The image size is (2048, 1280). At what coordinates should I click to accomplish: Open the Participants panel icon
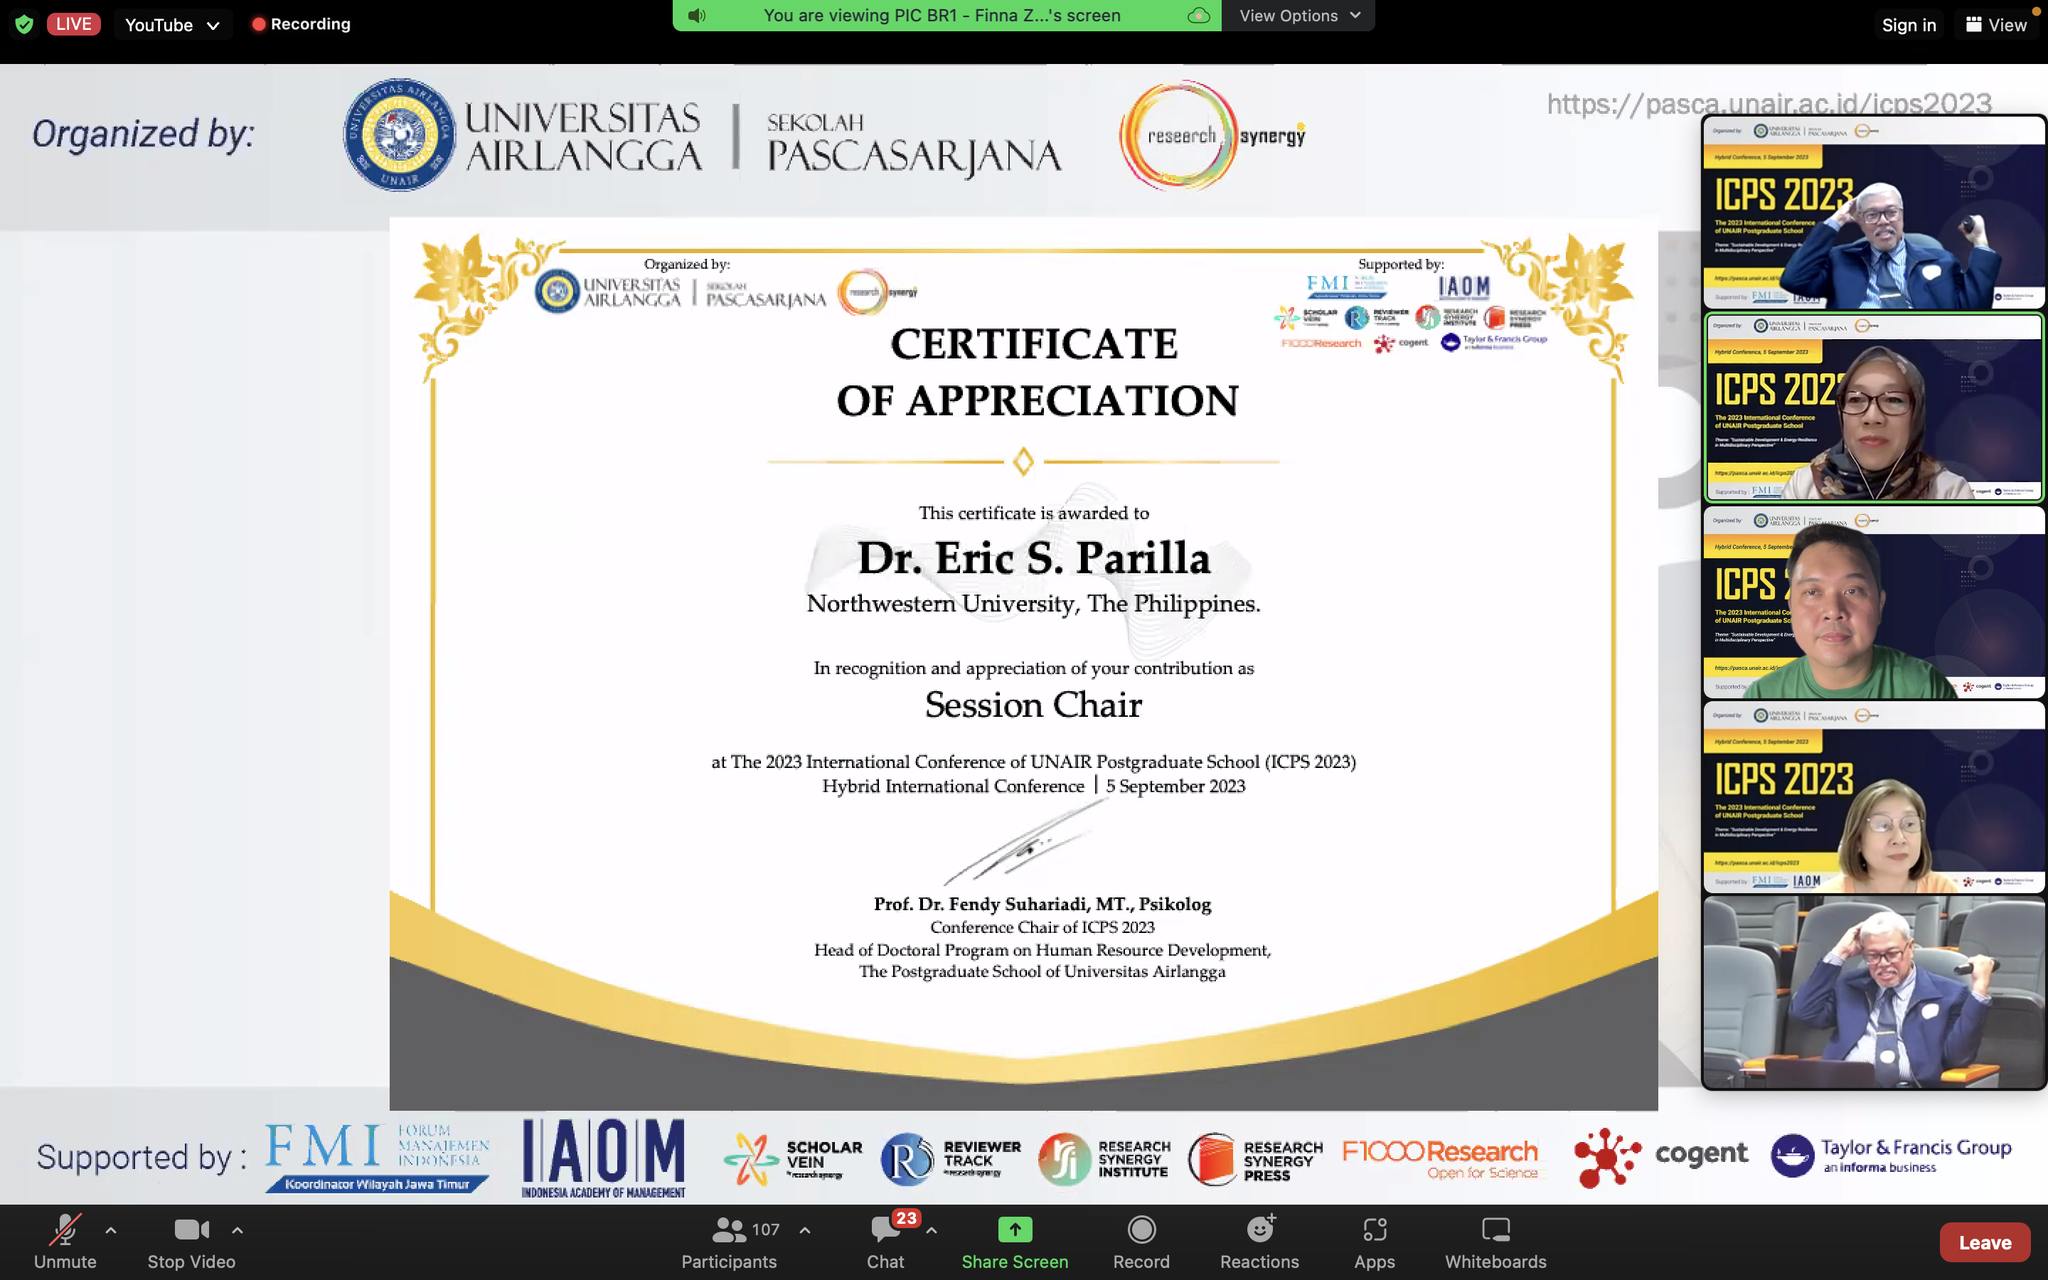pyautogui.click(x=729, y=1230)
